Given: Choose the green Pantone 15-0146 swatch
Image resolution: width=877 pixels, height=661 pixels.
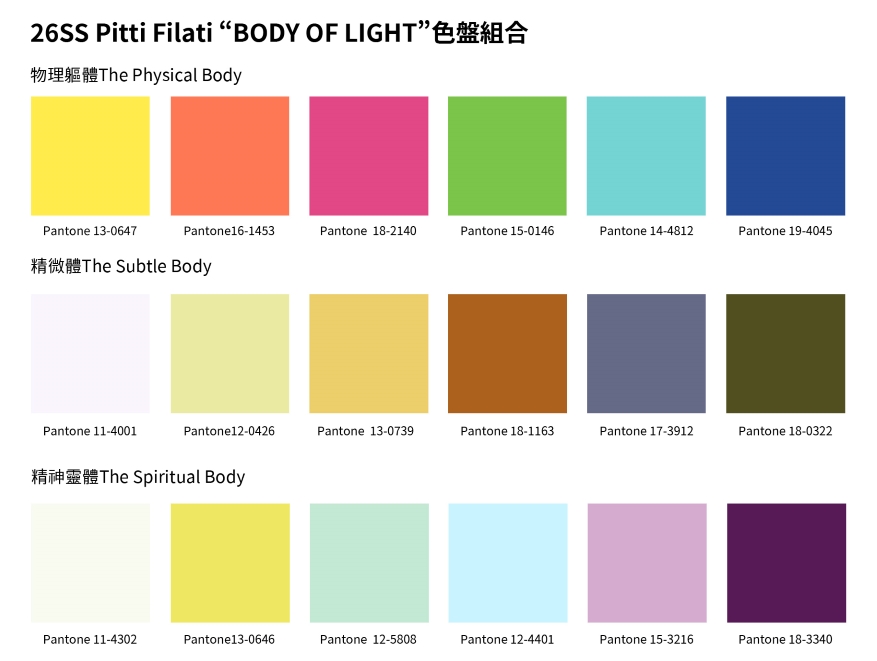Looking at the screenshot, I should [507, 156].
